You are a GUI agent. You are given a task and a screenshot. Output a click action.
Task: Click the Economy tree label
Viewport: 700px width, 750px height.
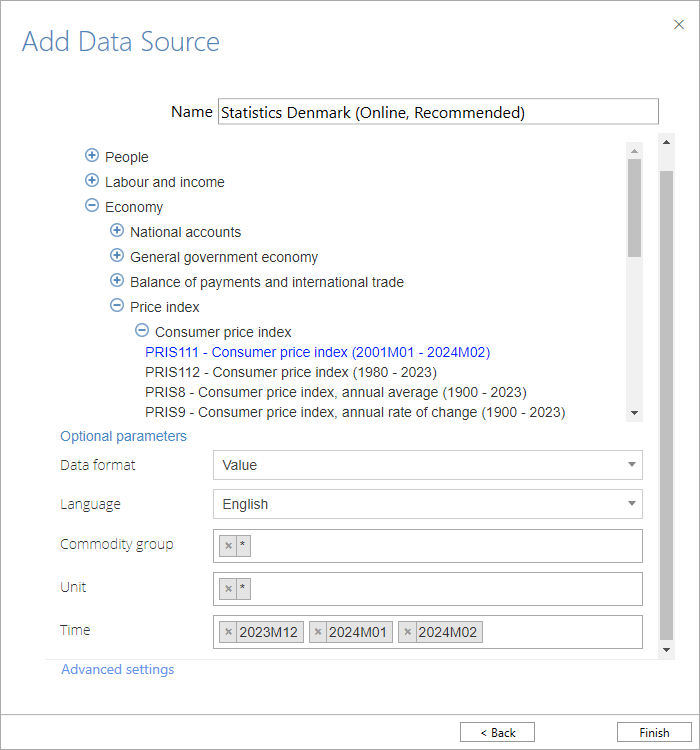coord(134,207)
